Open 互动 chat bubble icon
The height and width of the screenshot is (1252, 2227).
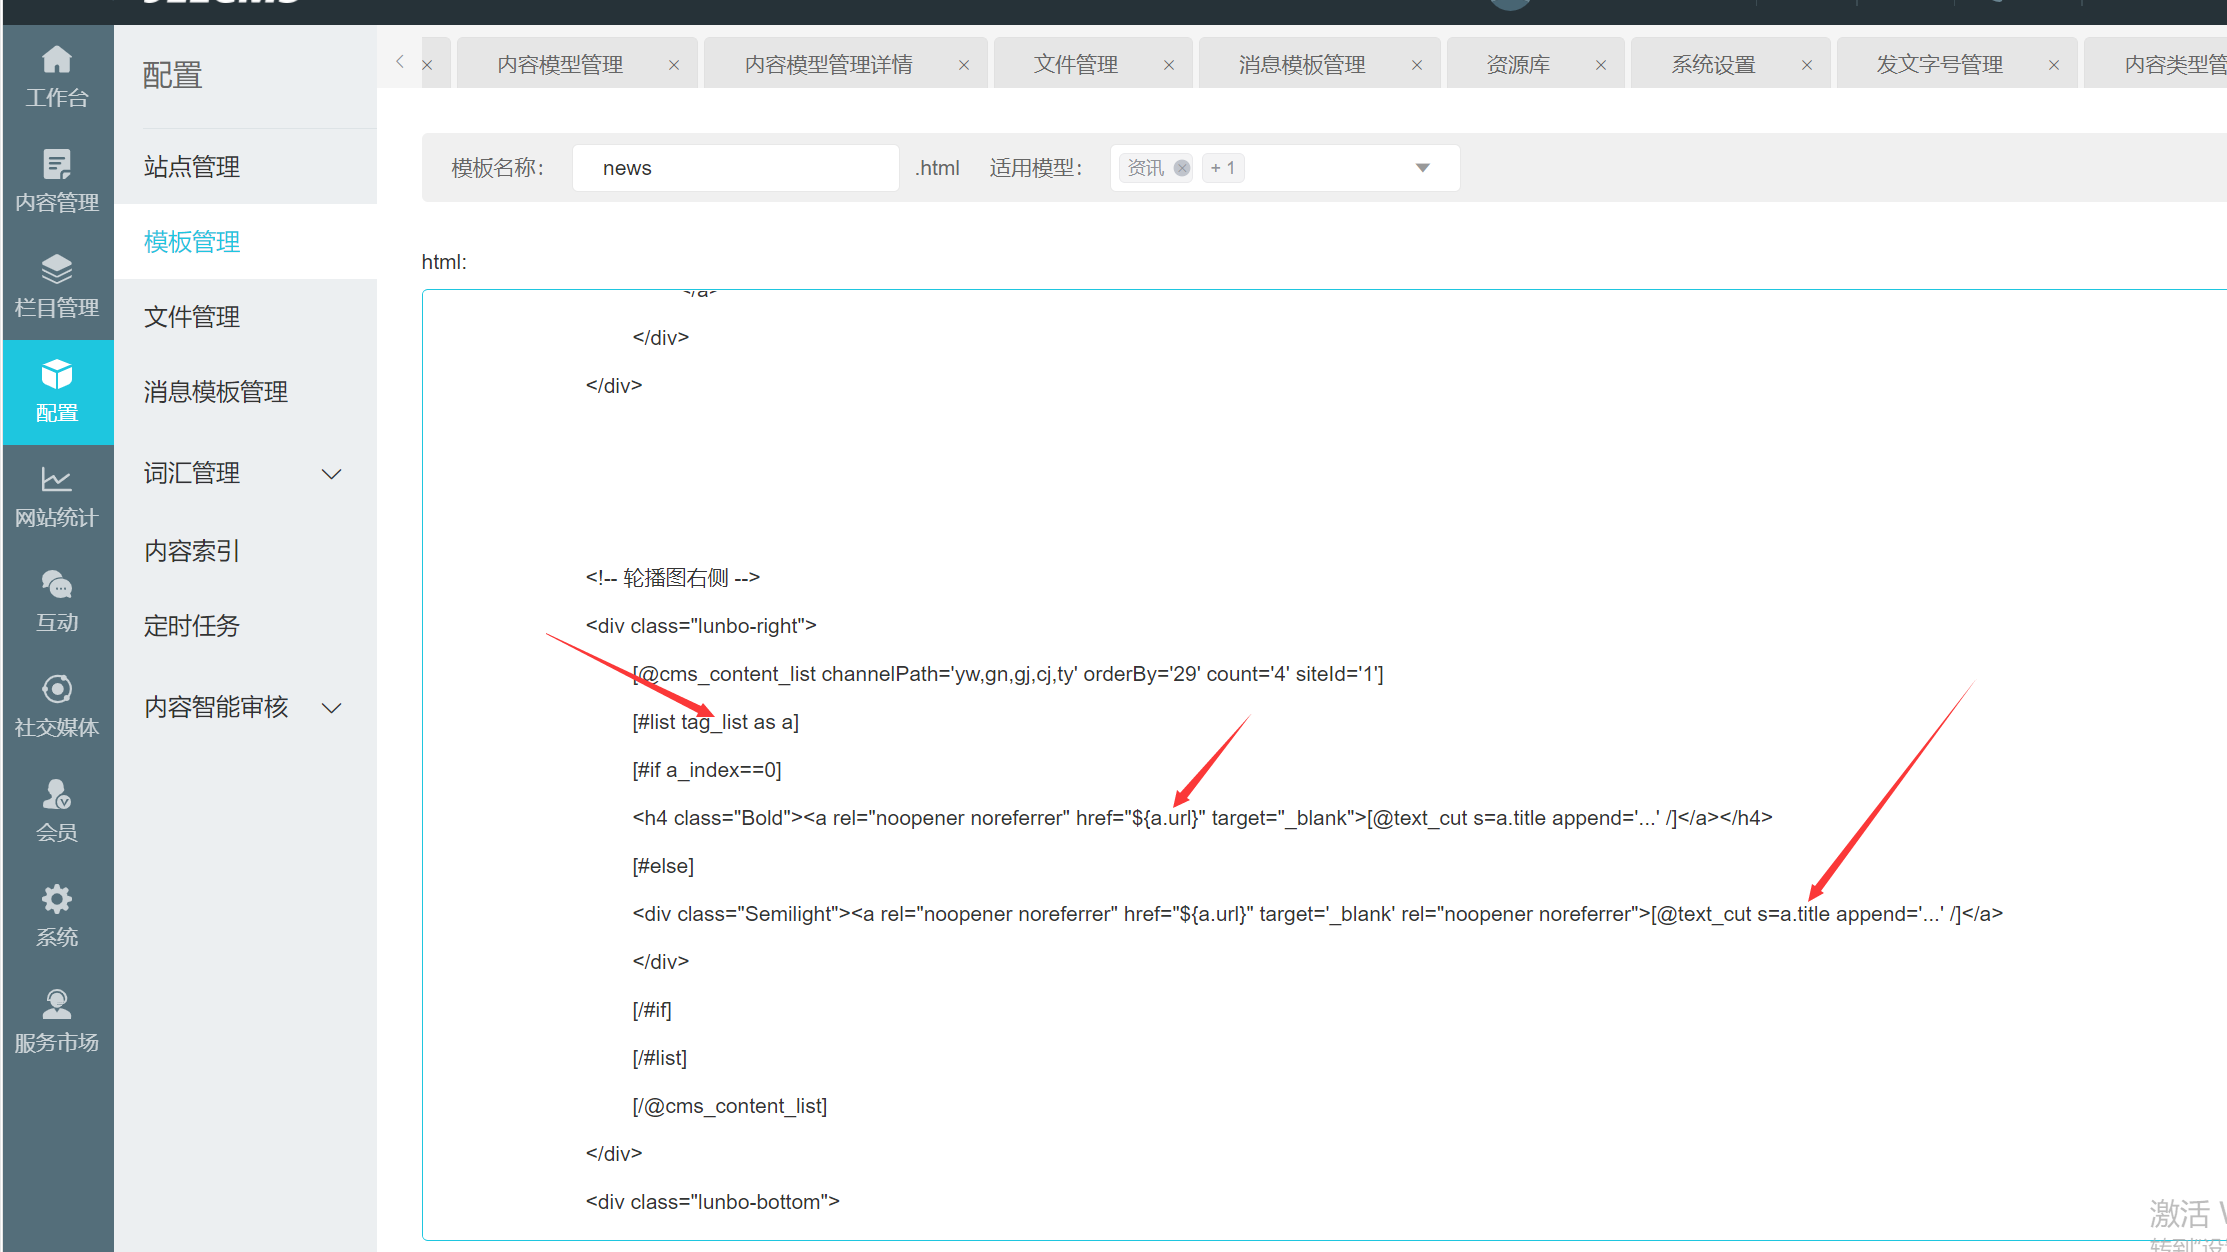pos(57,585)
